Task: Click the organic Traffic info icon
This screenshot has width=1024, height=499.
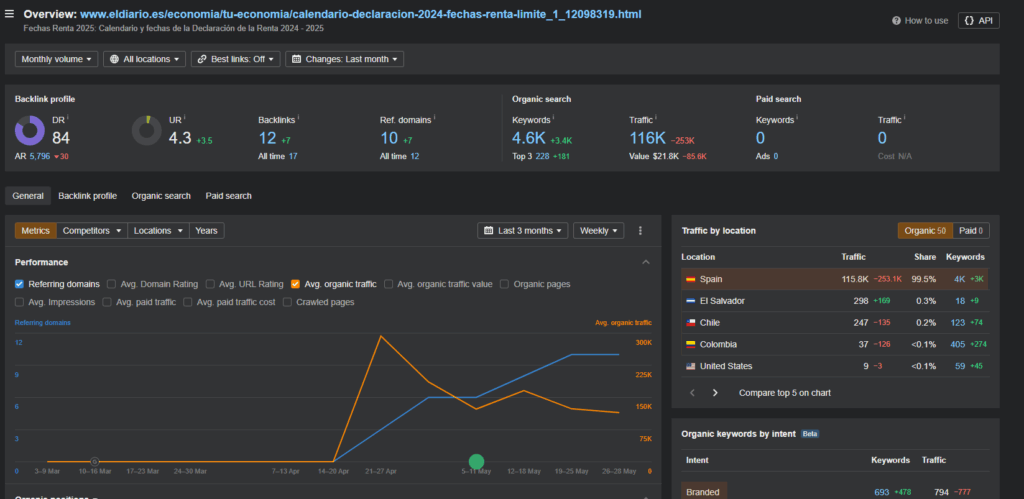Action: 656,118
